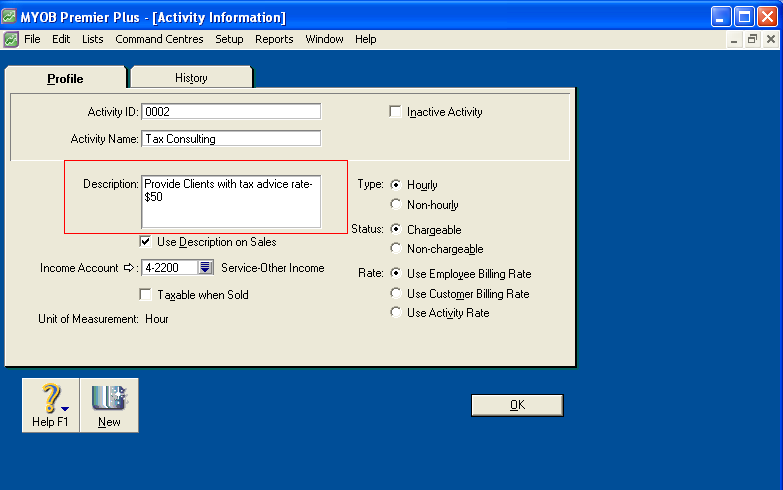This screenshot has width=783, height=490.
Task: Maximize the MYOB Premier Plus window
Action: (x=744, y=16)
